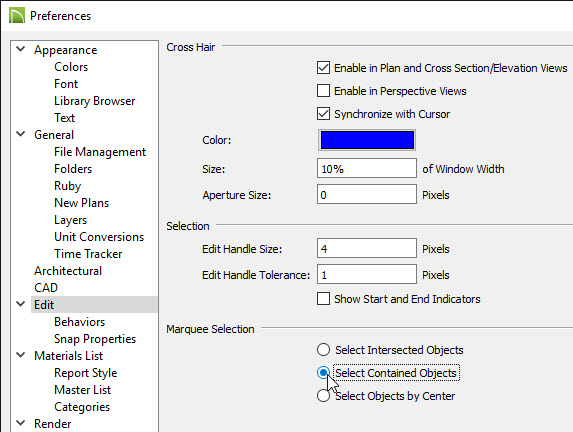Click the cross hair Size field
The width and height of the screenshot is (573, 432).
click(x=367, y=168)
